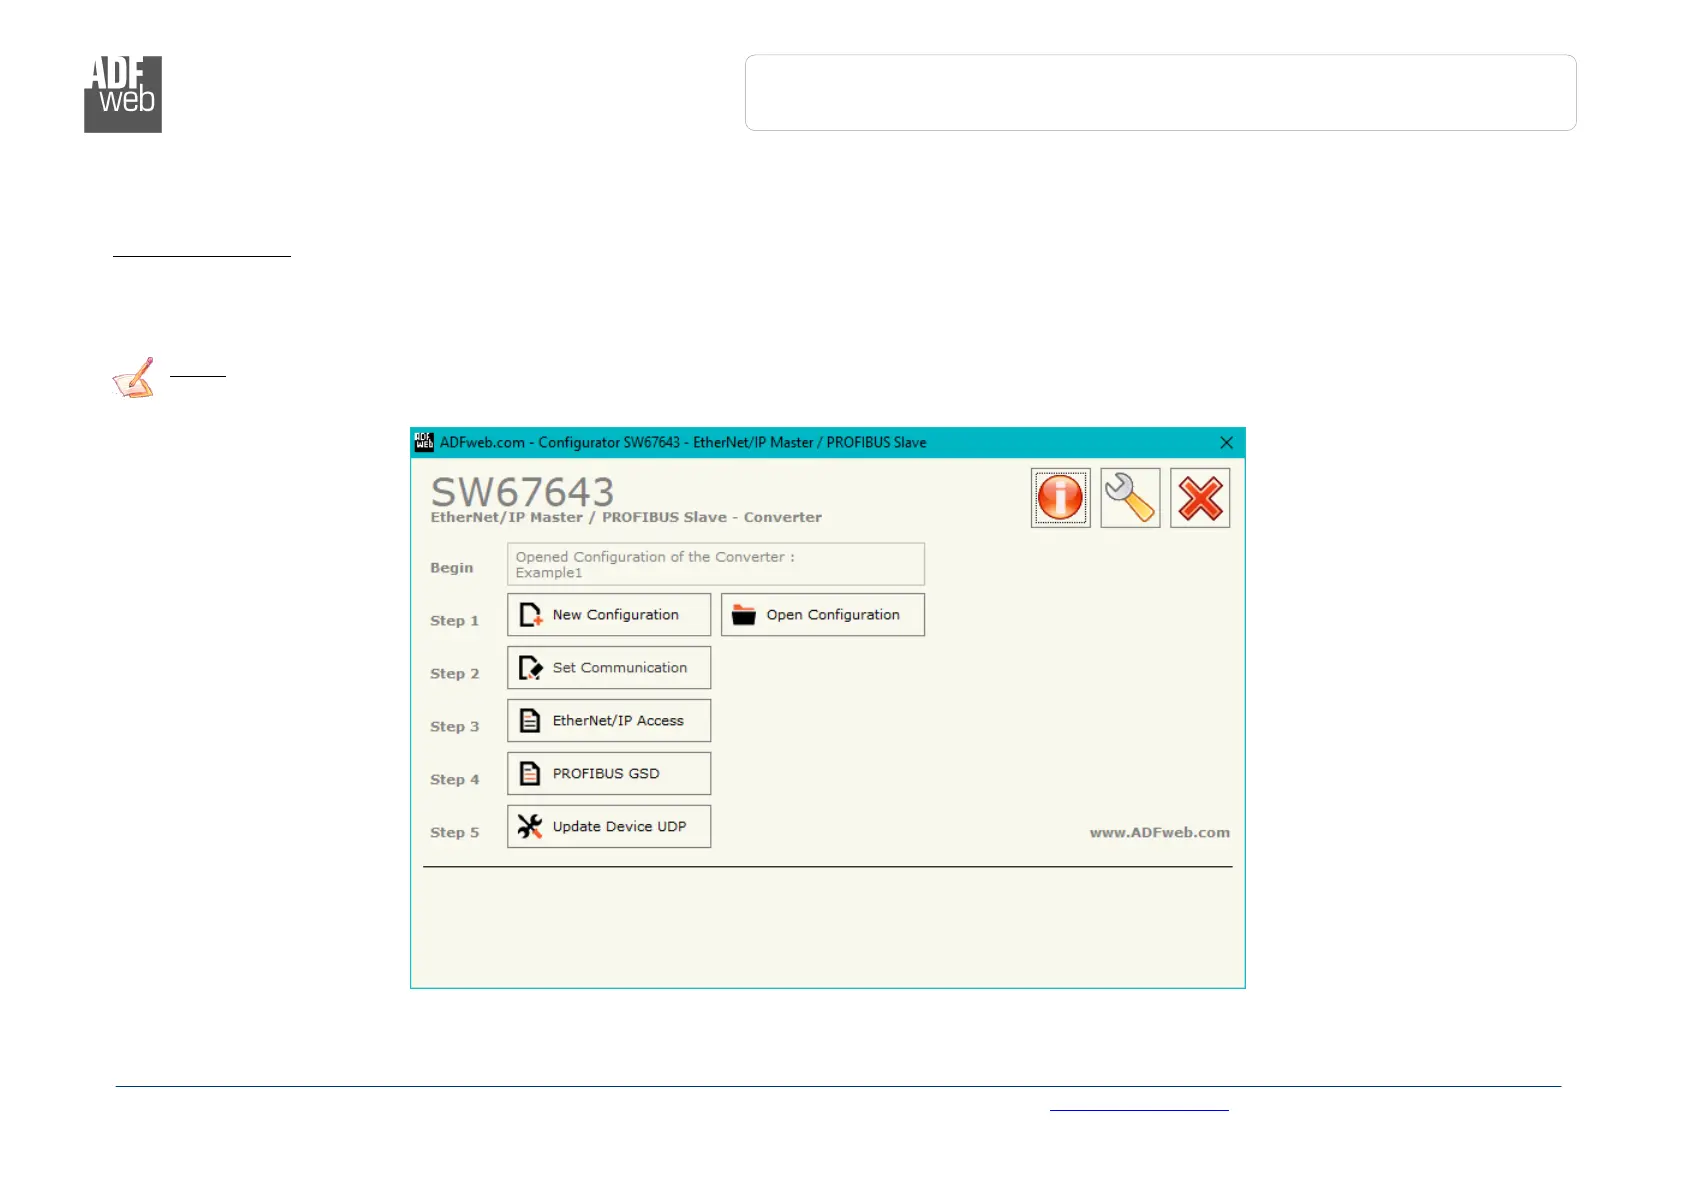1684x1190 pixels.
Task: Click the 'Step 3' label
Action: [x=455, y=727]
